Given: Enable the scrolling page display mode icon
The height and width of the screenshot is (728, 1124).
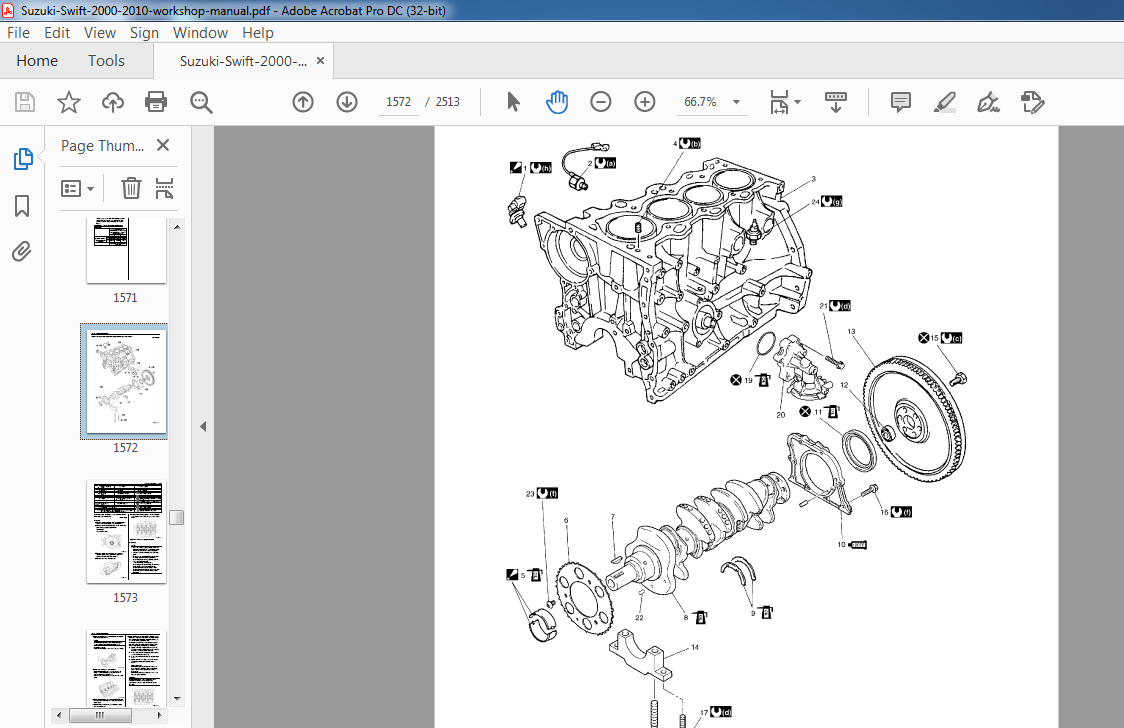Looking at the screenshot, I should tap(836, 102).
